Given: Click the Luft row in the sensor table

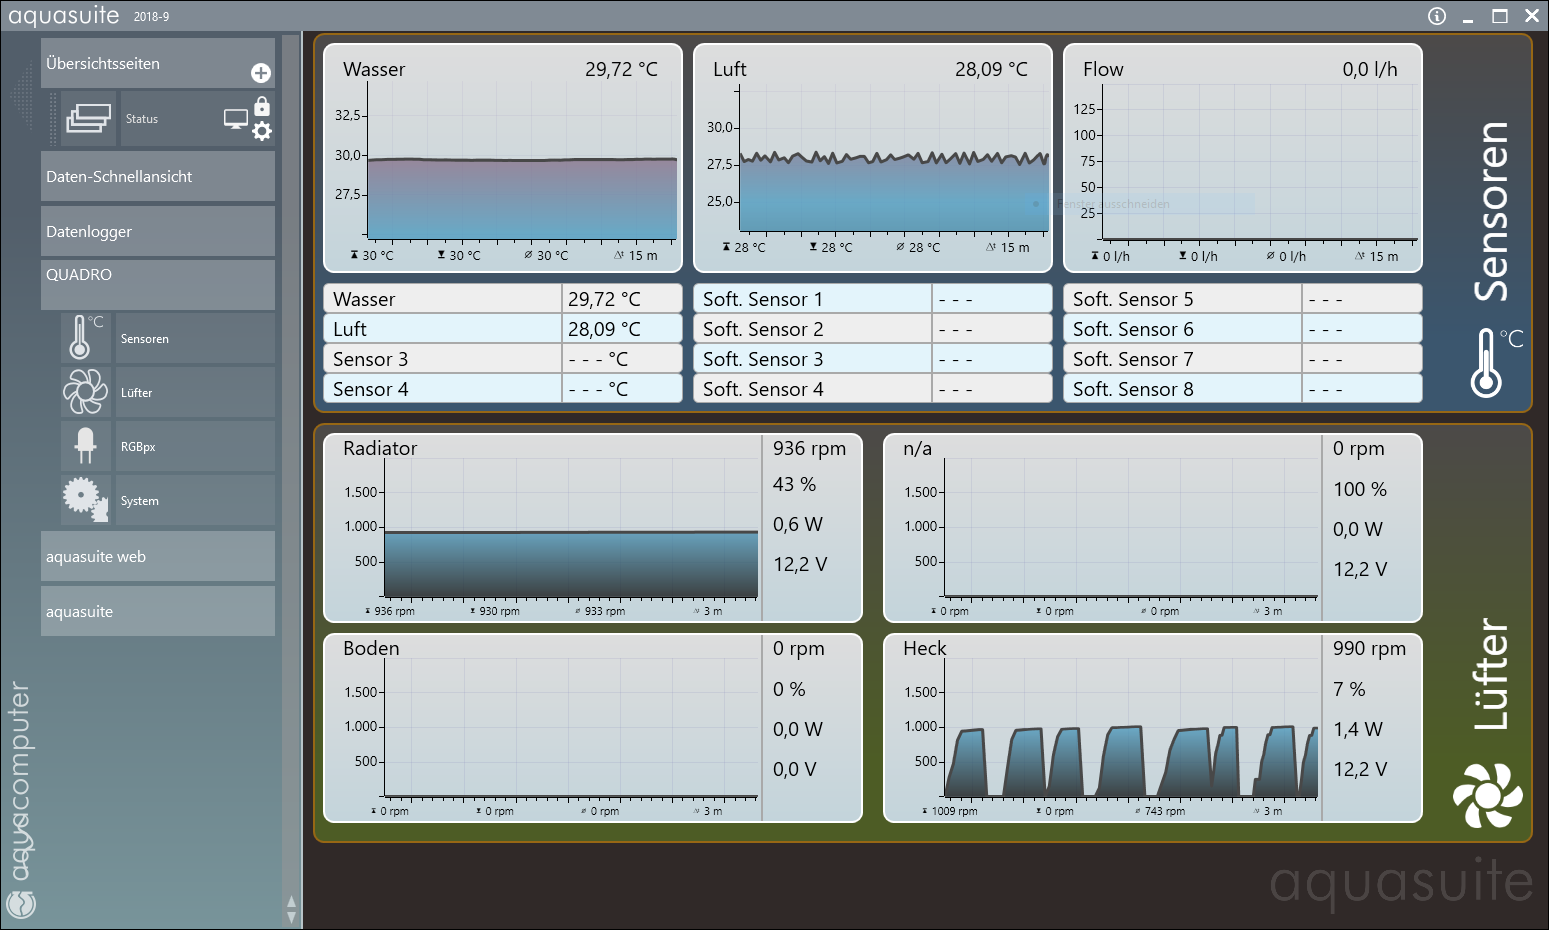Looking at the screenshot, I should [503, 329].
